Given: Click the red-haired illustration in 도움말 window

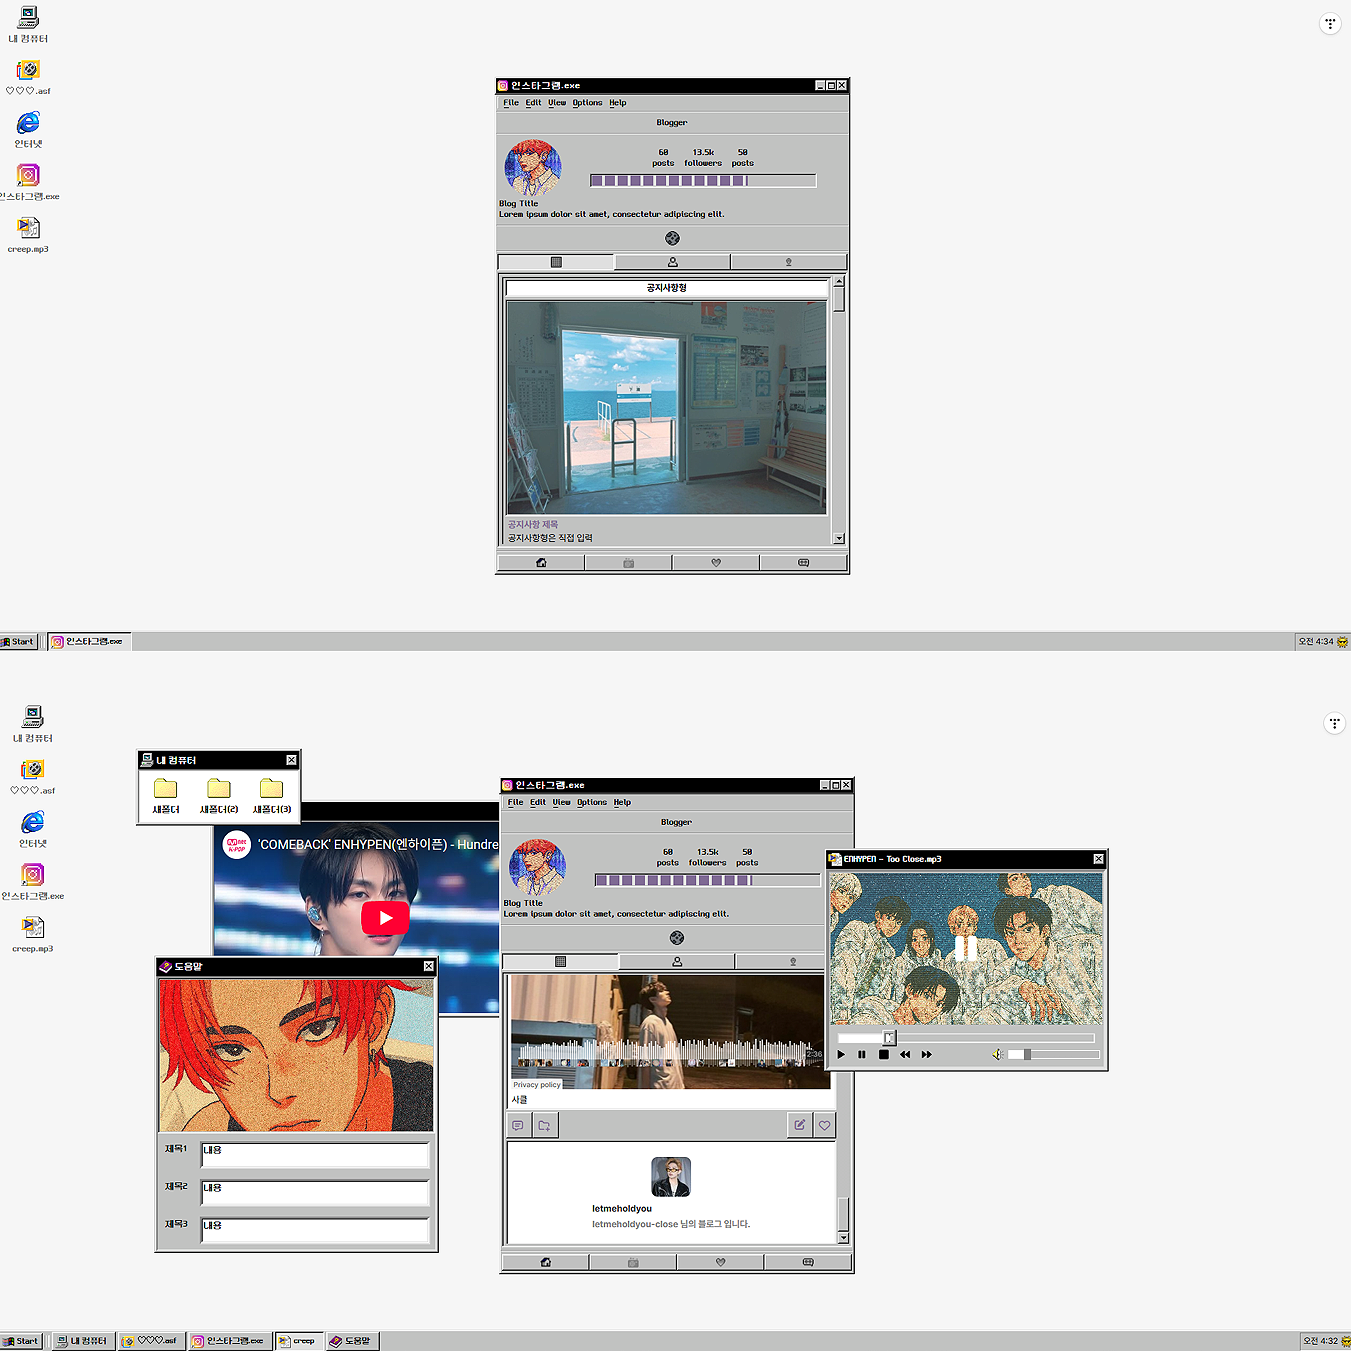Looking at the screenshot, I should point(296,1055).
